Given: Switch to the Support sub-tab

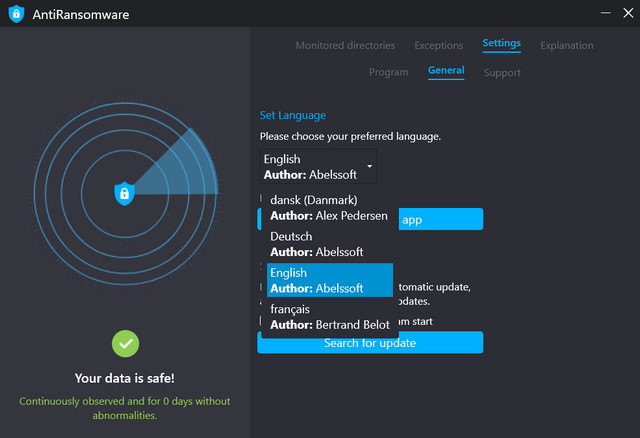Looking at the screenshot, I should point(502,72).
